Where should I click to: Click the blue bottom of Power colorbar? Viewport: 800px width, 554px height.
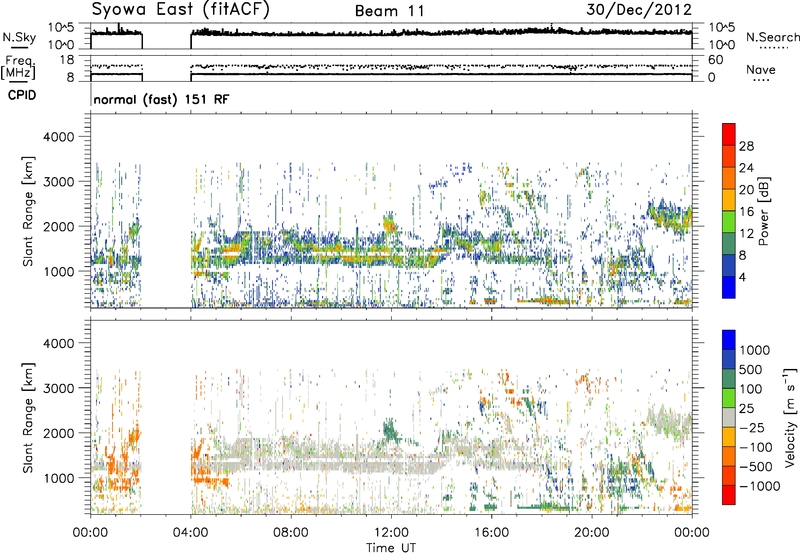pyautogui.click(x=729, y=287)
